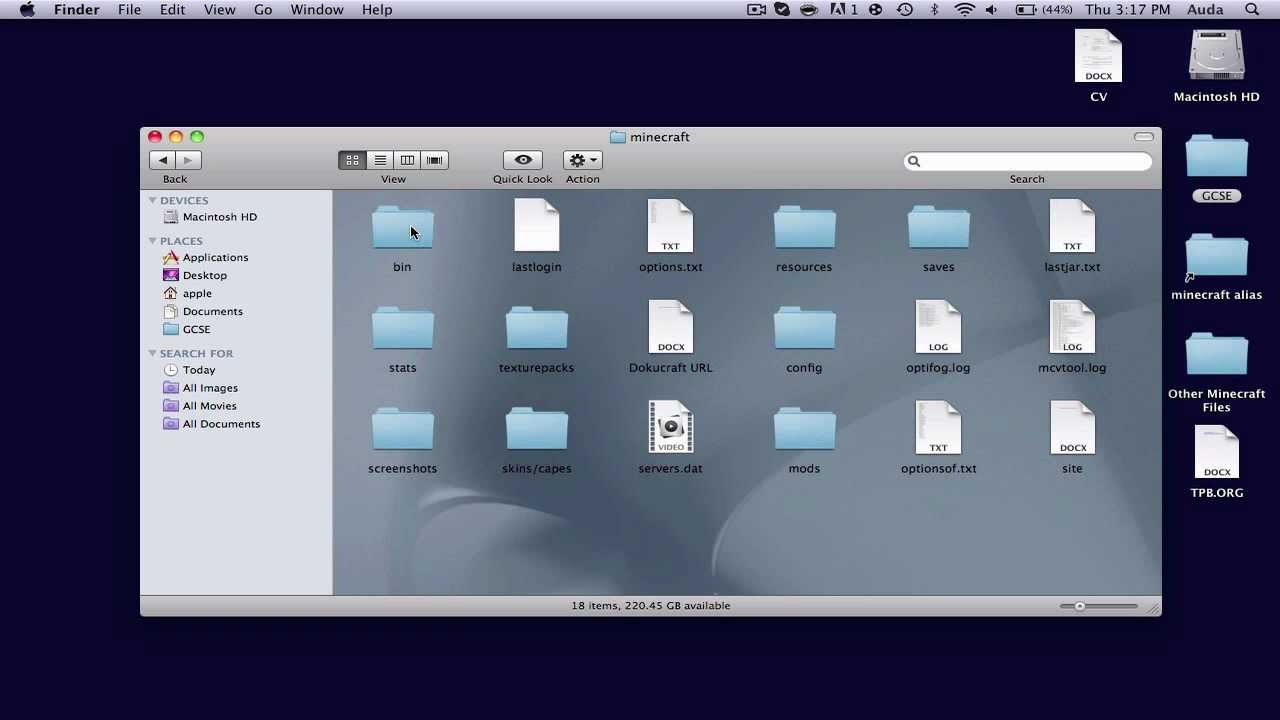Select the optionsof.txt file
1280x720 pixels.
(938, 428)
